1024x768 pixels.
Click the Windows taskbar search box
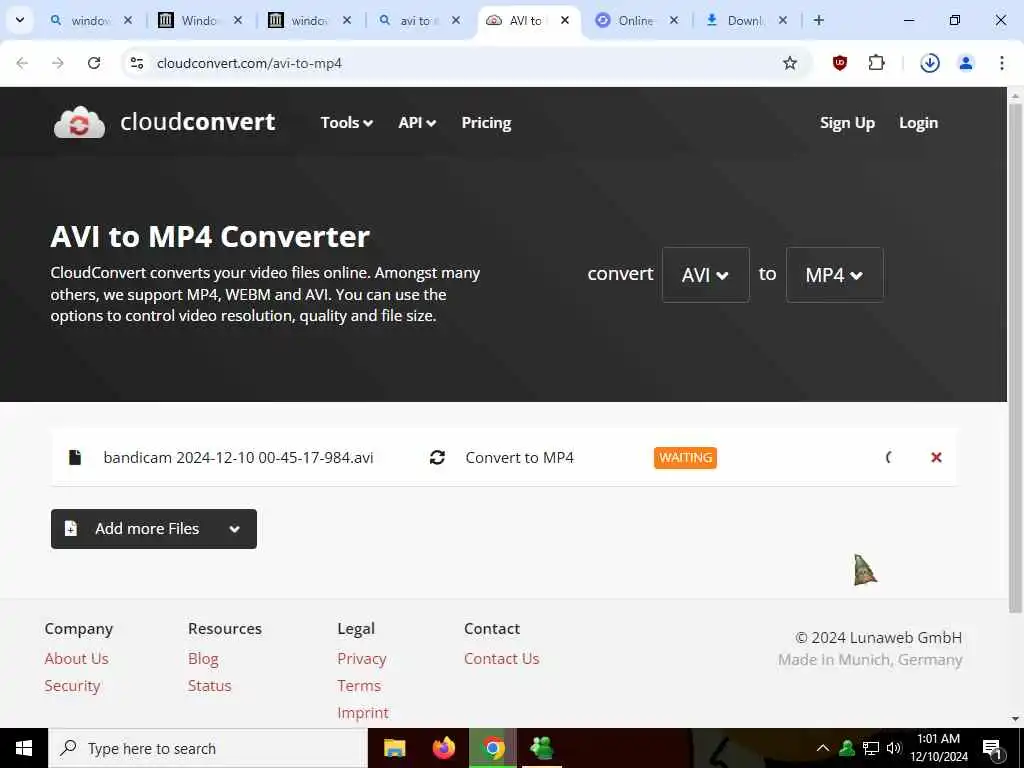coord(208,748)
